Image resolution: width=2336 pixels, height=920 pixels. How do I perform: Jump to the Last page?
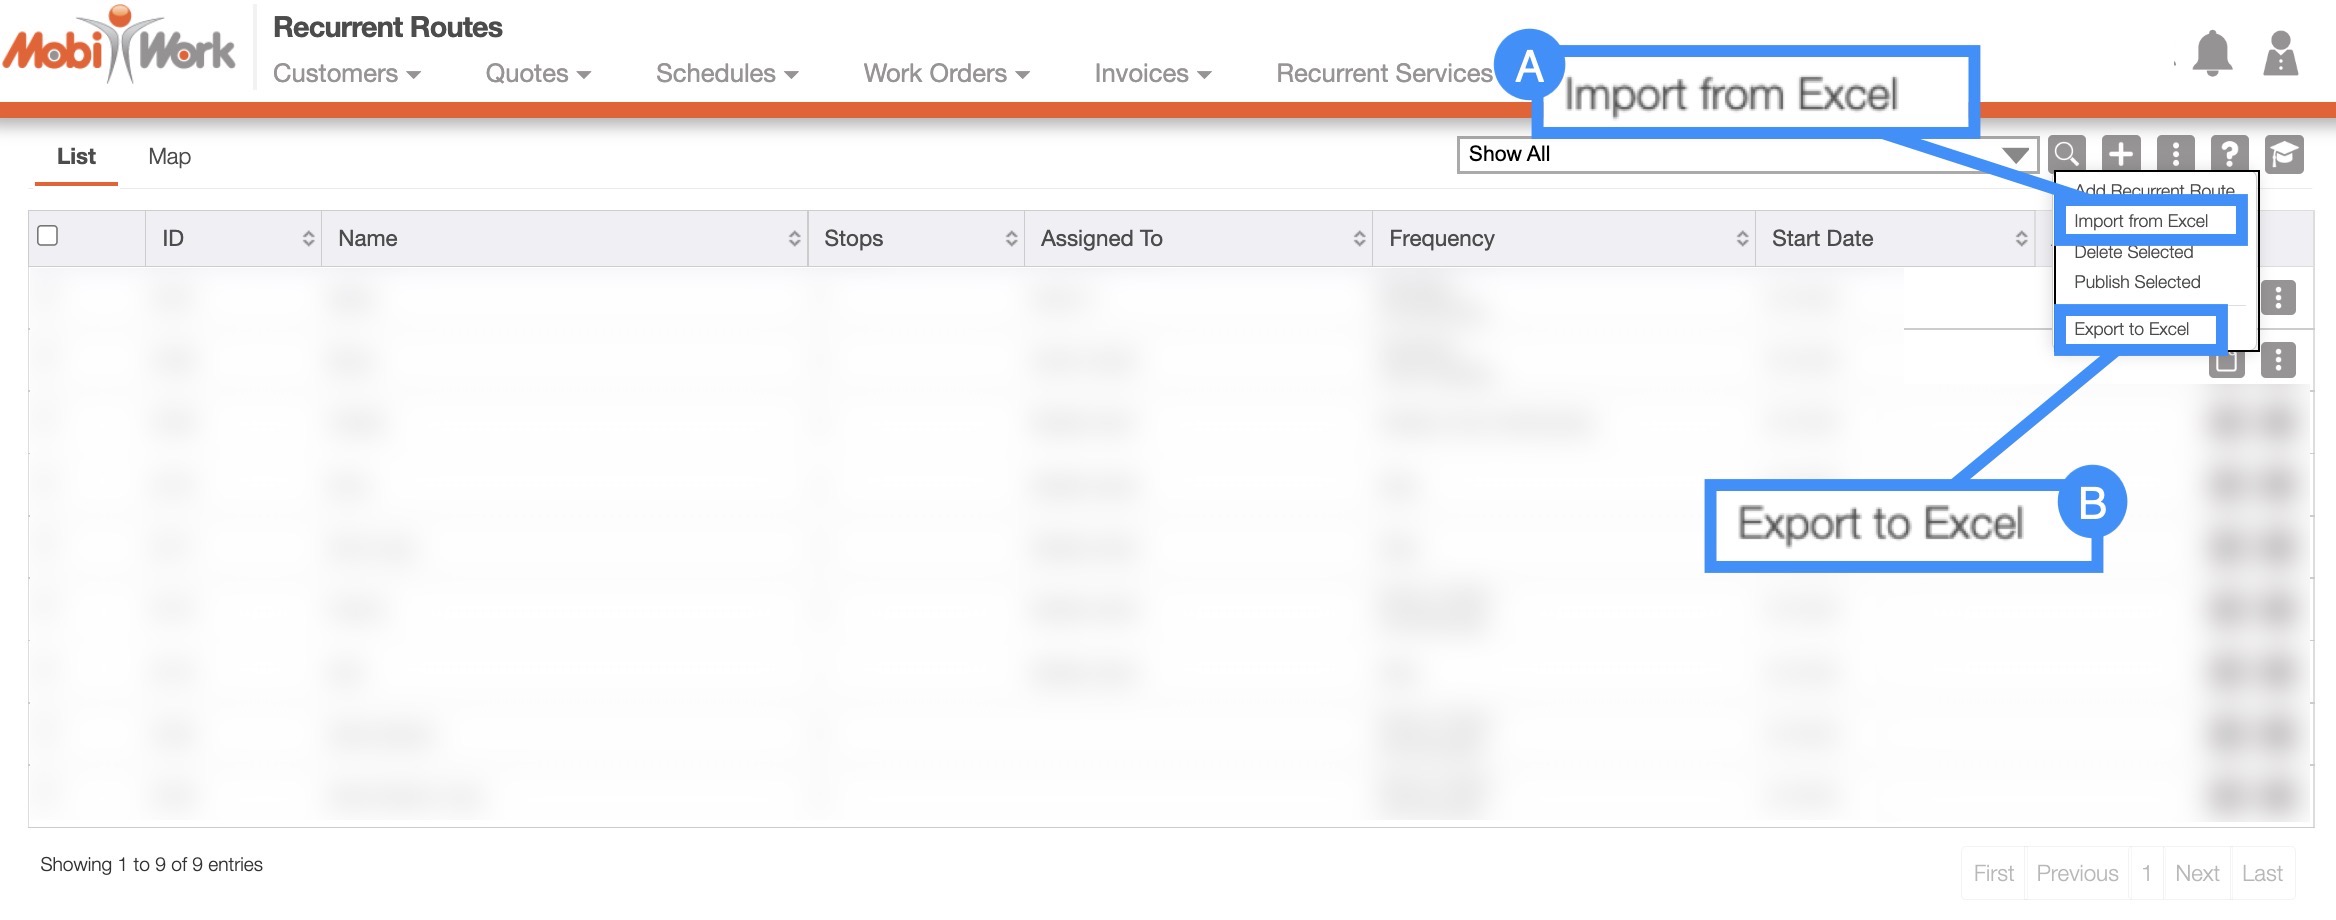(x=2261, y=873)
